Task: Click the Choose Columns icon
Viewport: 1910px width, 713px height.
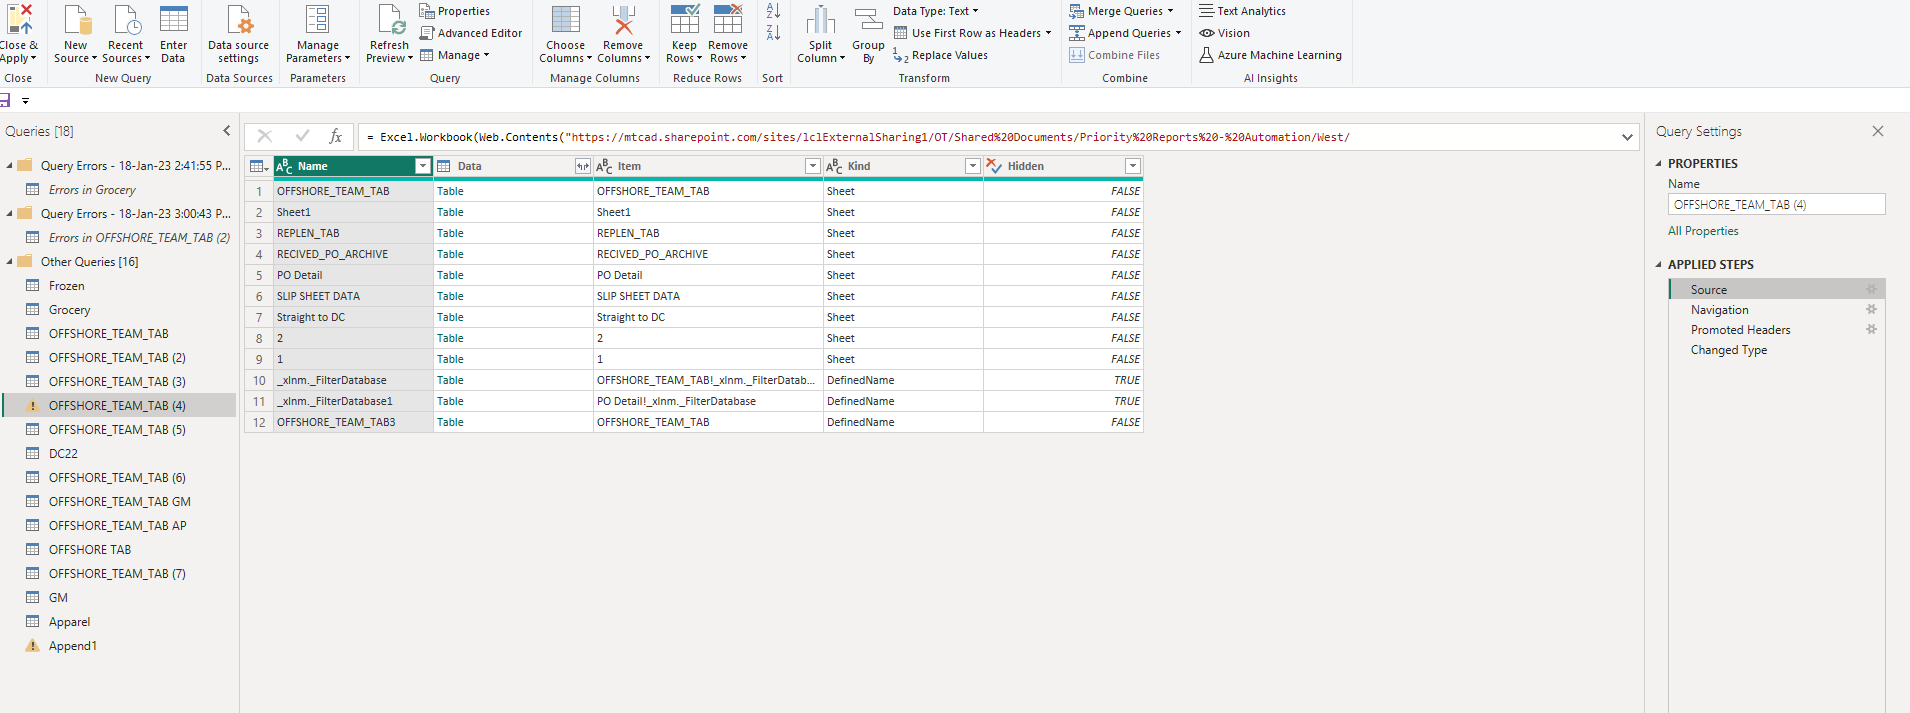Action: (566, 20)
